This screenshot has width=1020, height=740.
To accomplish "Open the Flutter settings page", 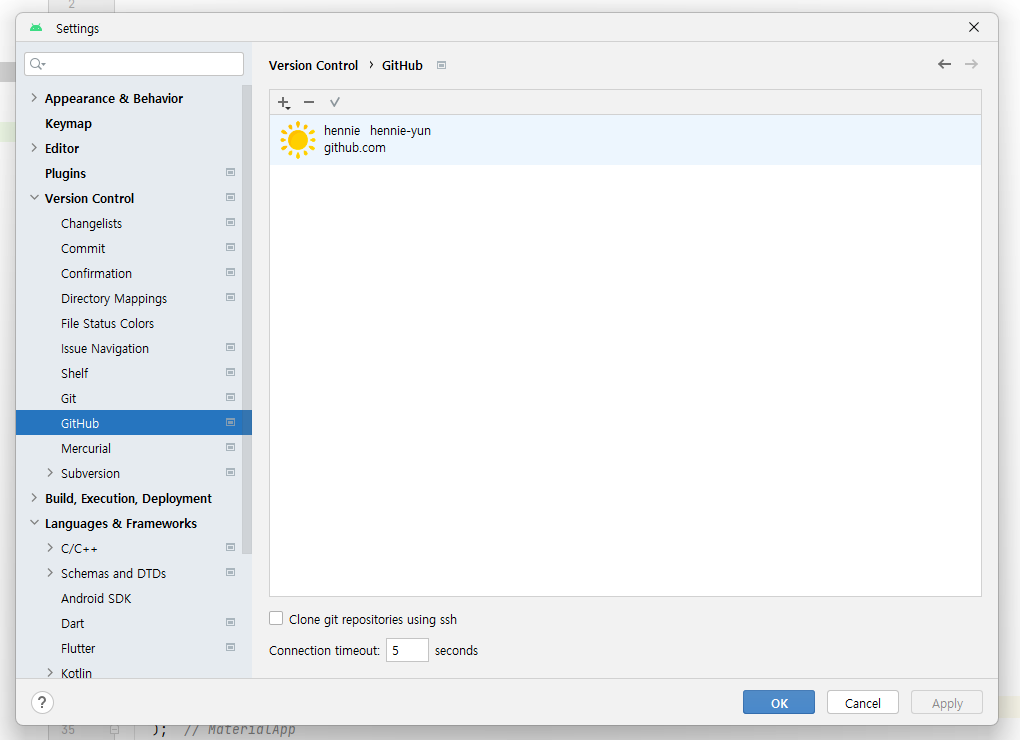I will click(x=78, y=649).
